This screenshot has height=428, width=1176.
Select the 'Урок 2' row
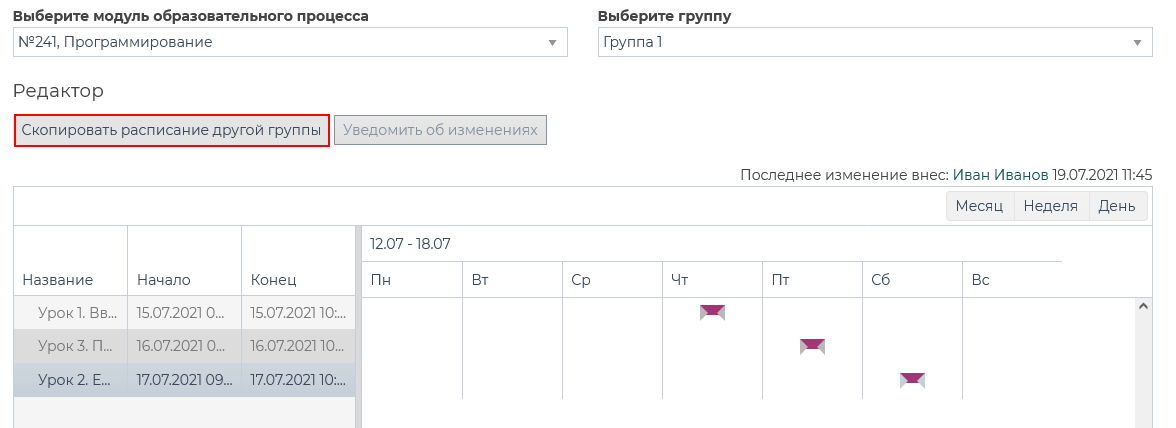77,380
